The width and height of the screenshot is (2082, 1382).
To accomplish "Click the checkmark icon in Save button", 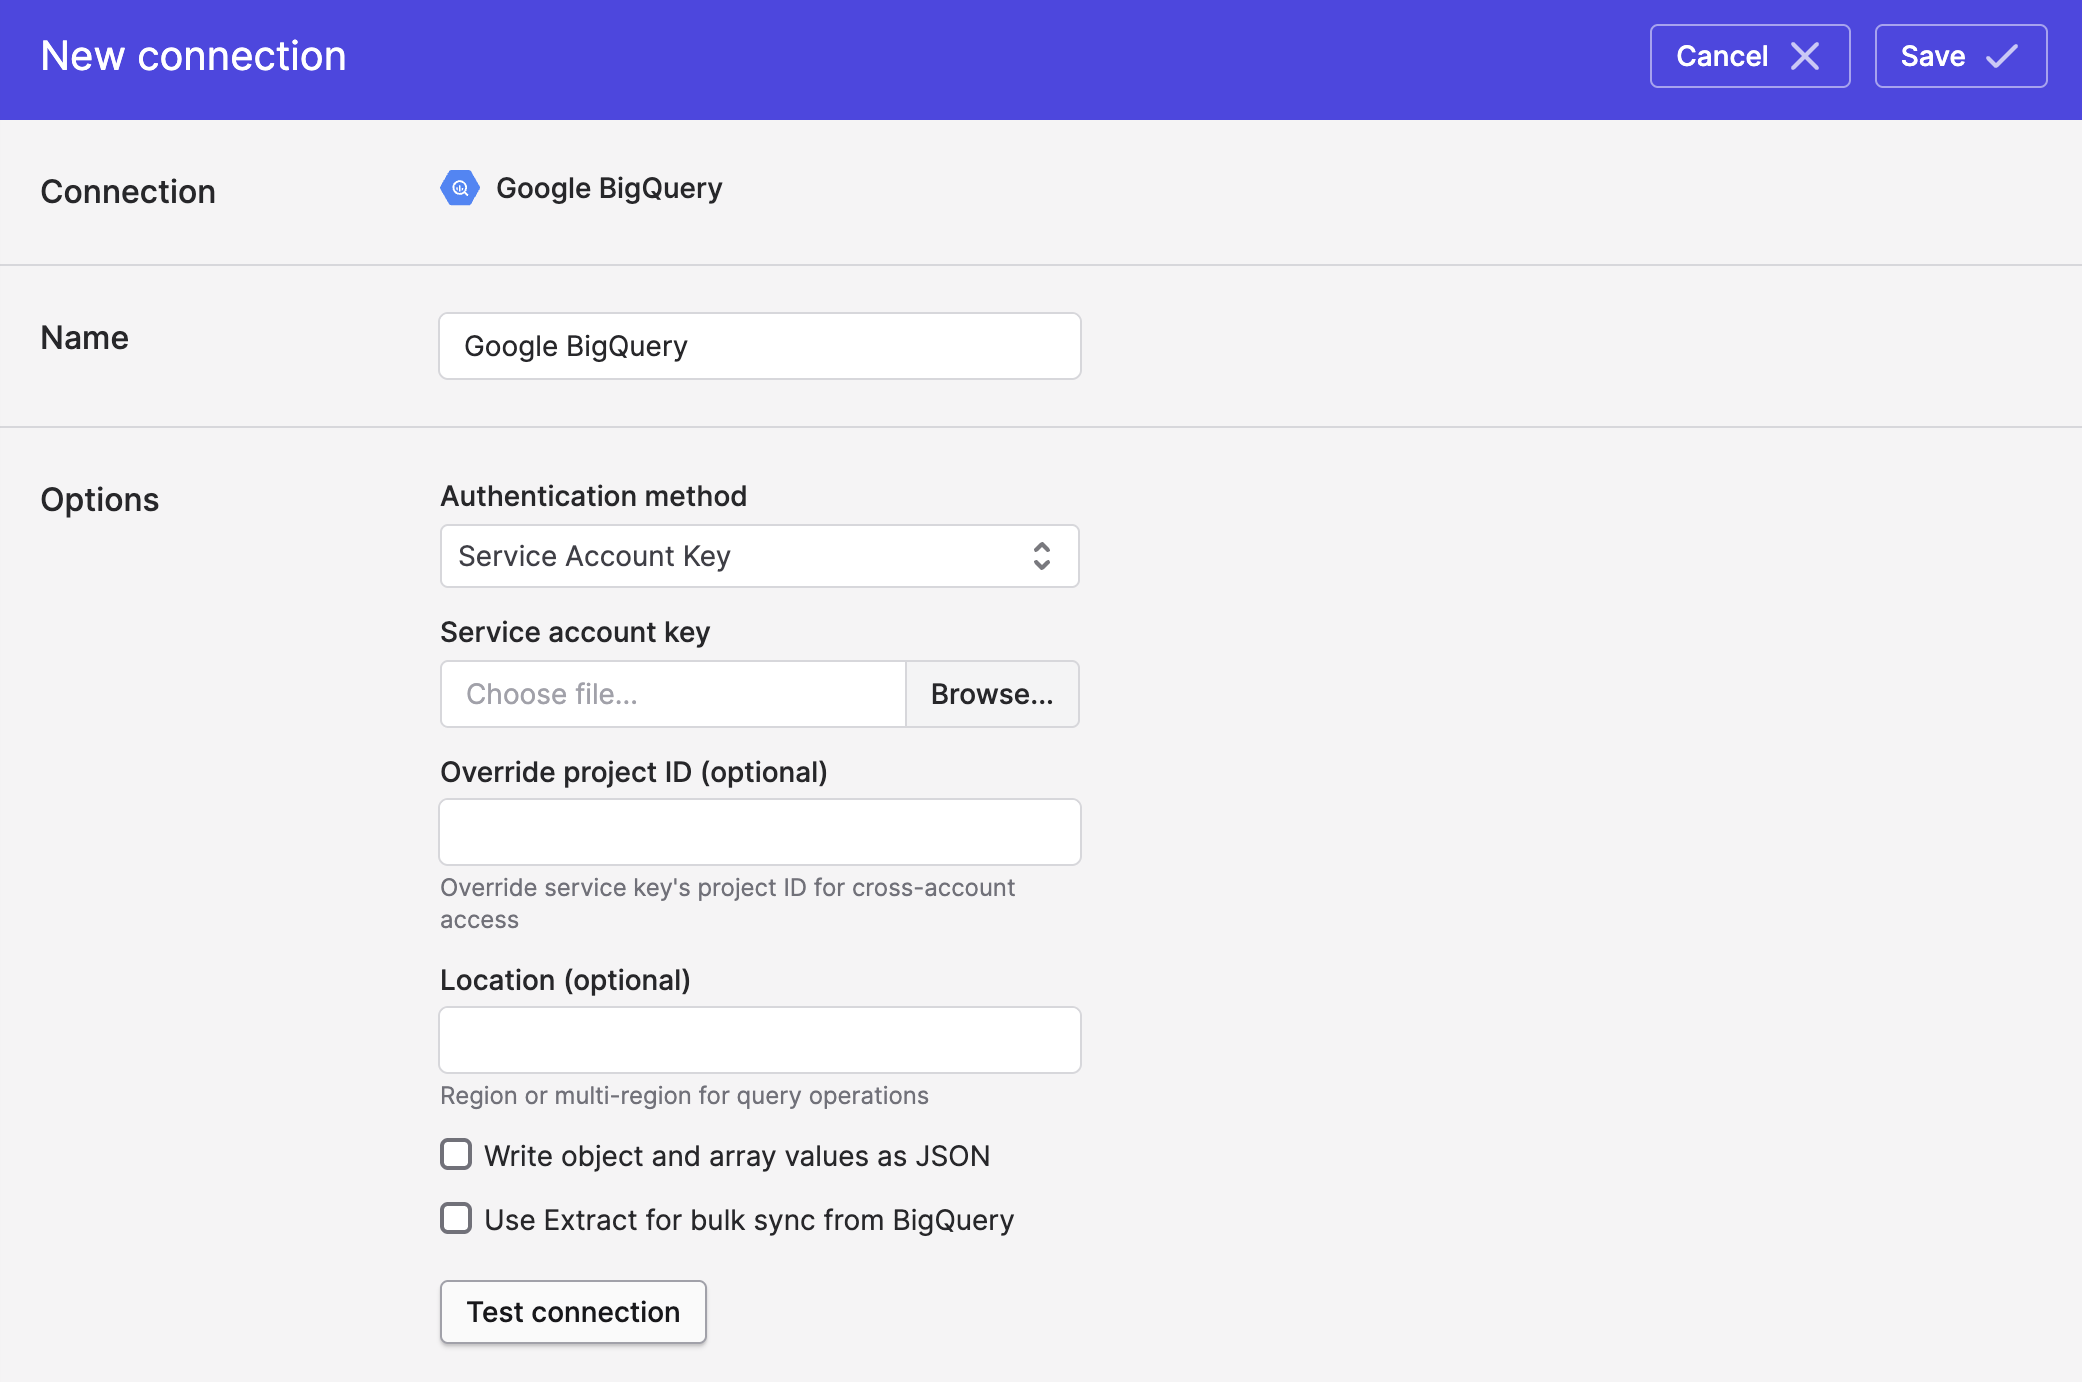I will [2002, 56].
